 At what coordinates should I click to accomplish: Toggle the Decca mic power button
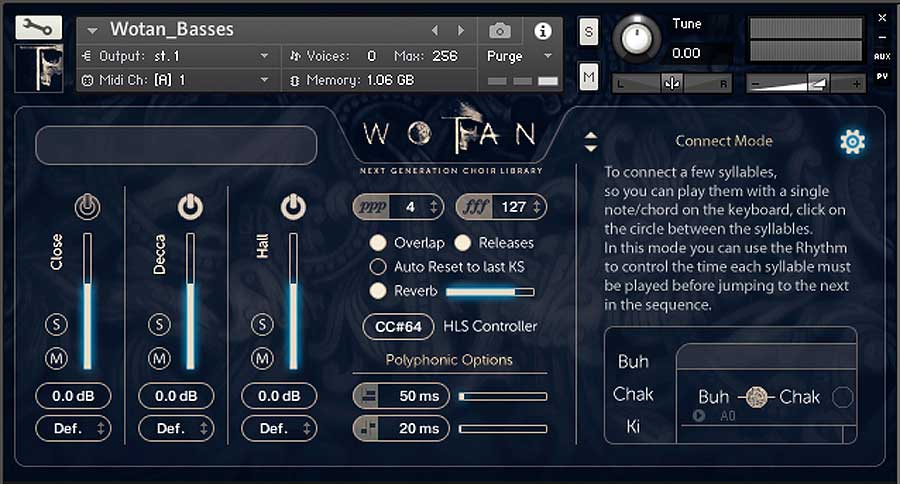190,207
